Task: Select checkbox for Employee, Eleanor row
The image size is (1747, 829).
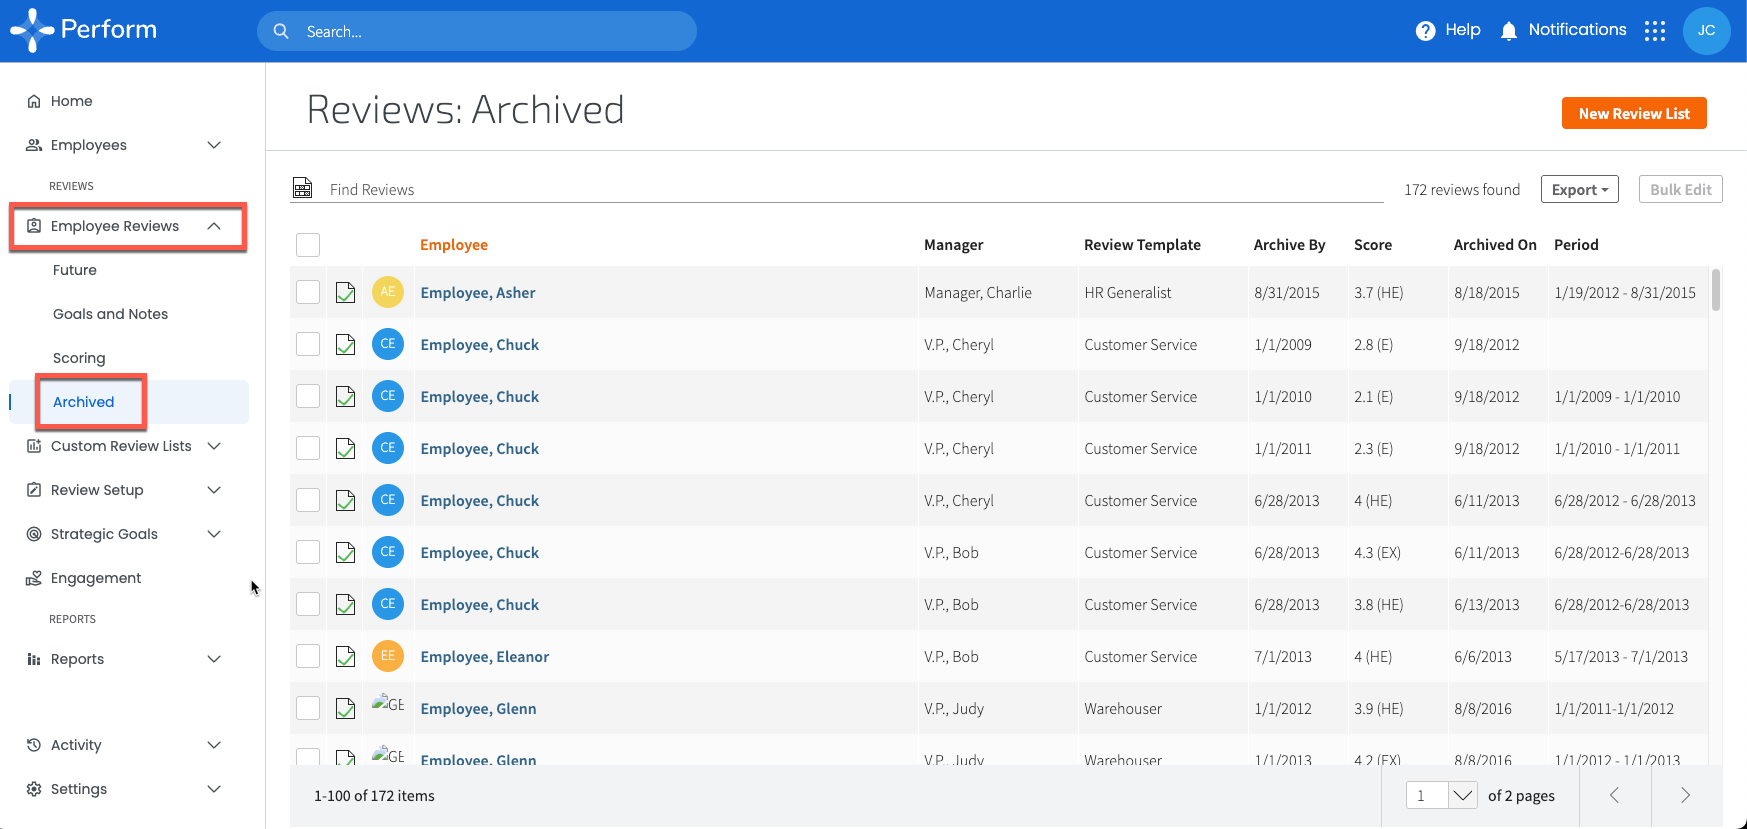Action: [308, 656]
